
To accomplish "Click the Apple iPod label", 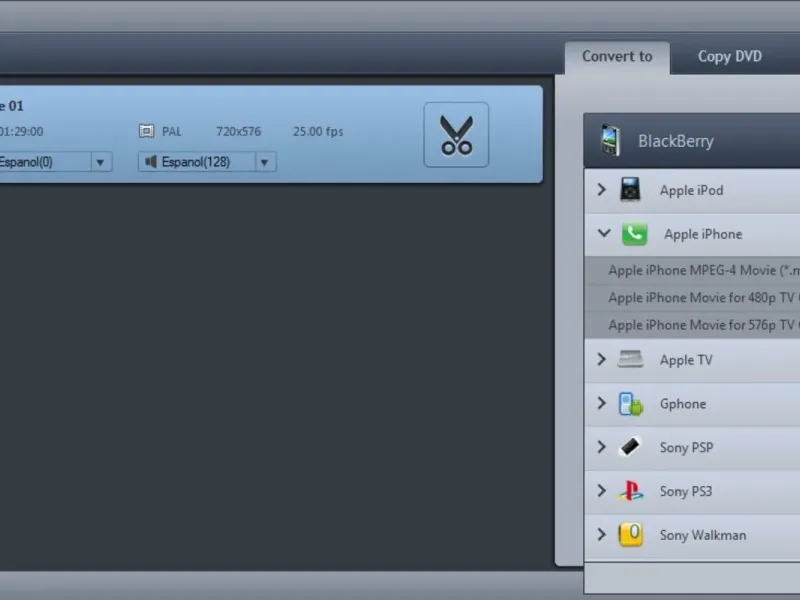I will [x=691, y=190].
